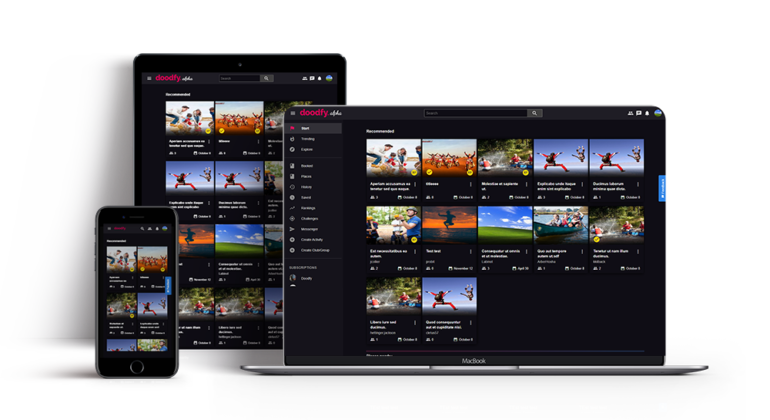The image size is (770, 420).
Task: Select Start in the laptop sidebar
Action: [305, 129]
